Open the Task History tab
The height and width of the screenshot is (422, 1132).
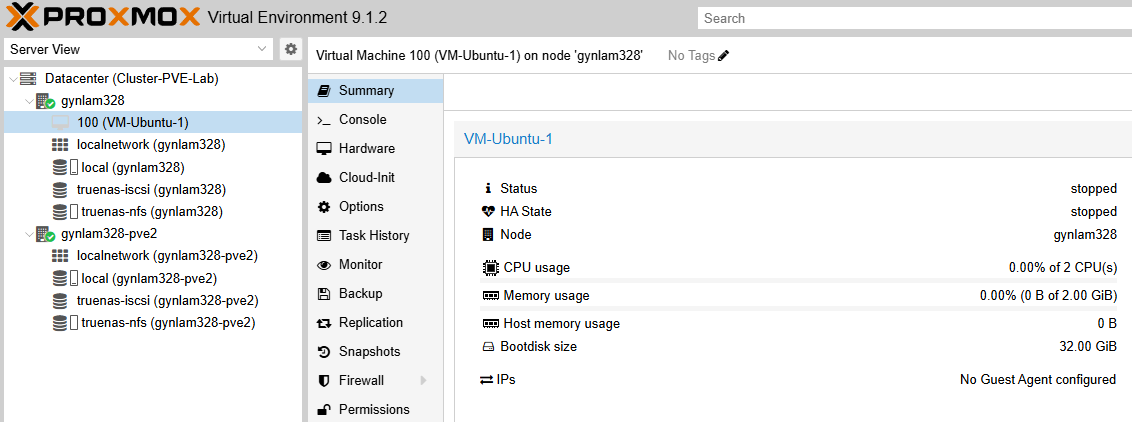pyautogui.click(x=375, y=236)
